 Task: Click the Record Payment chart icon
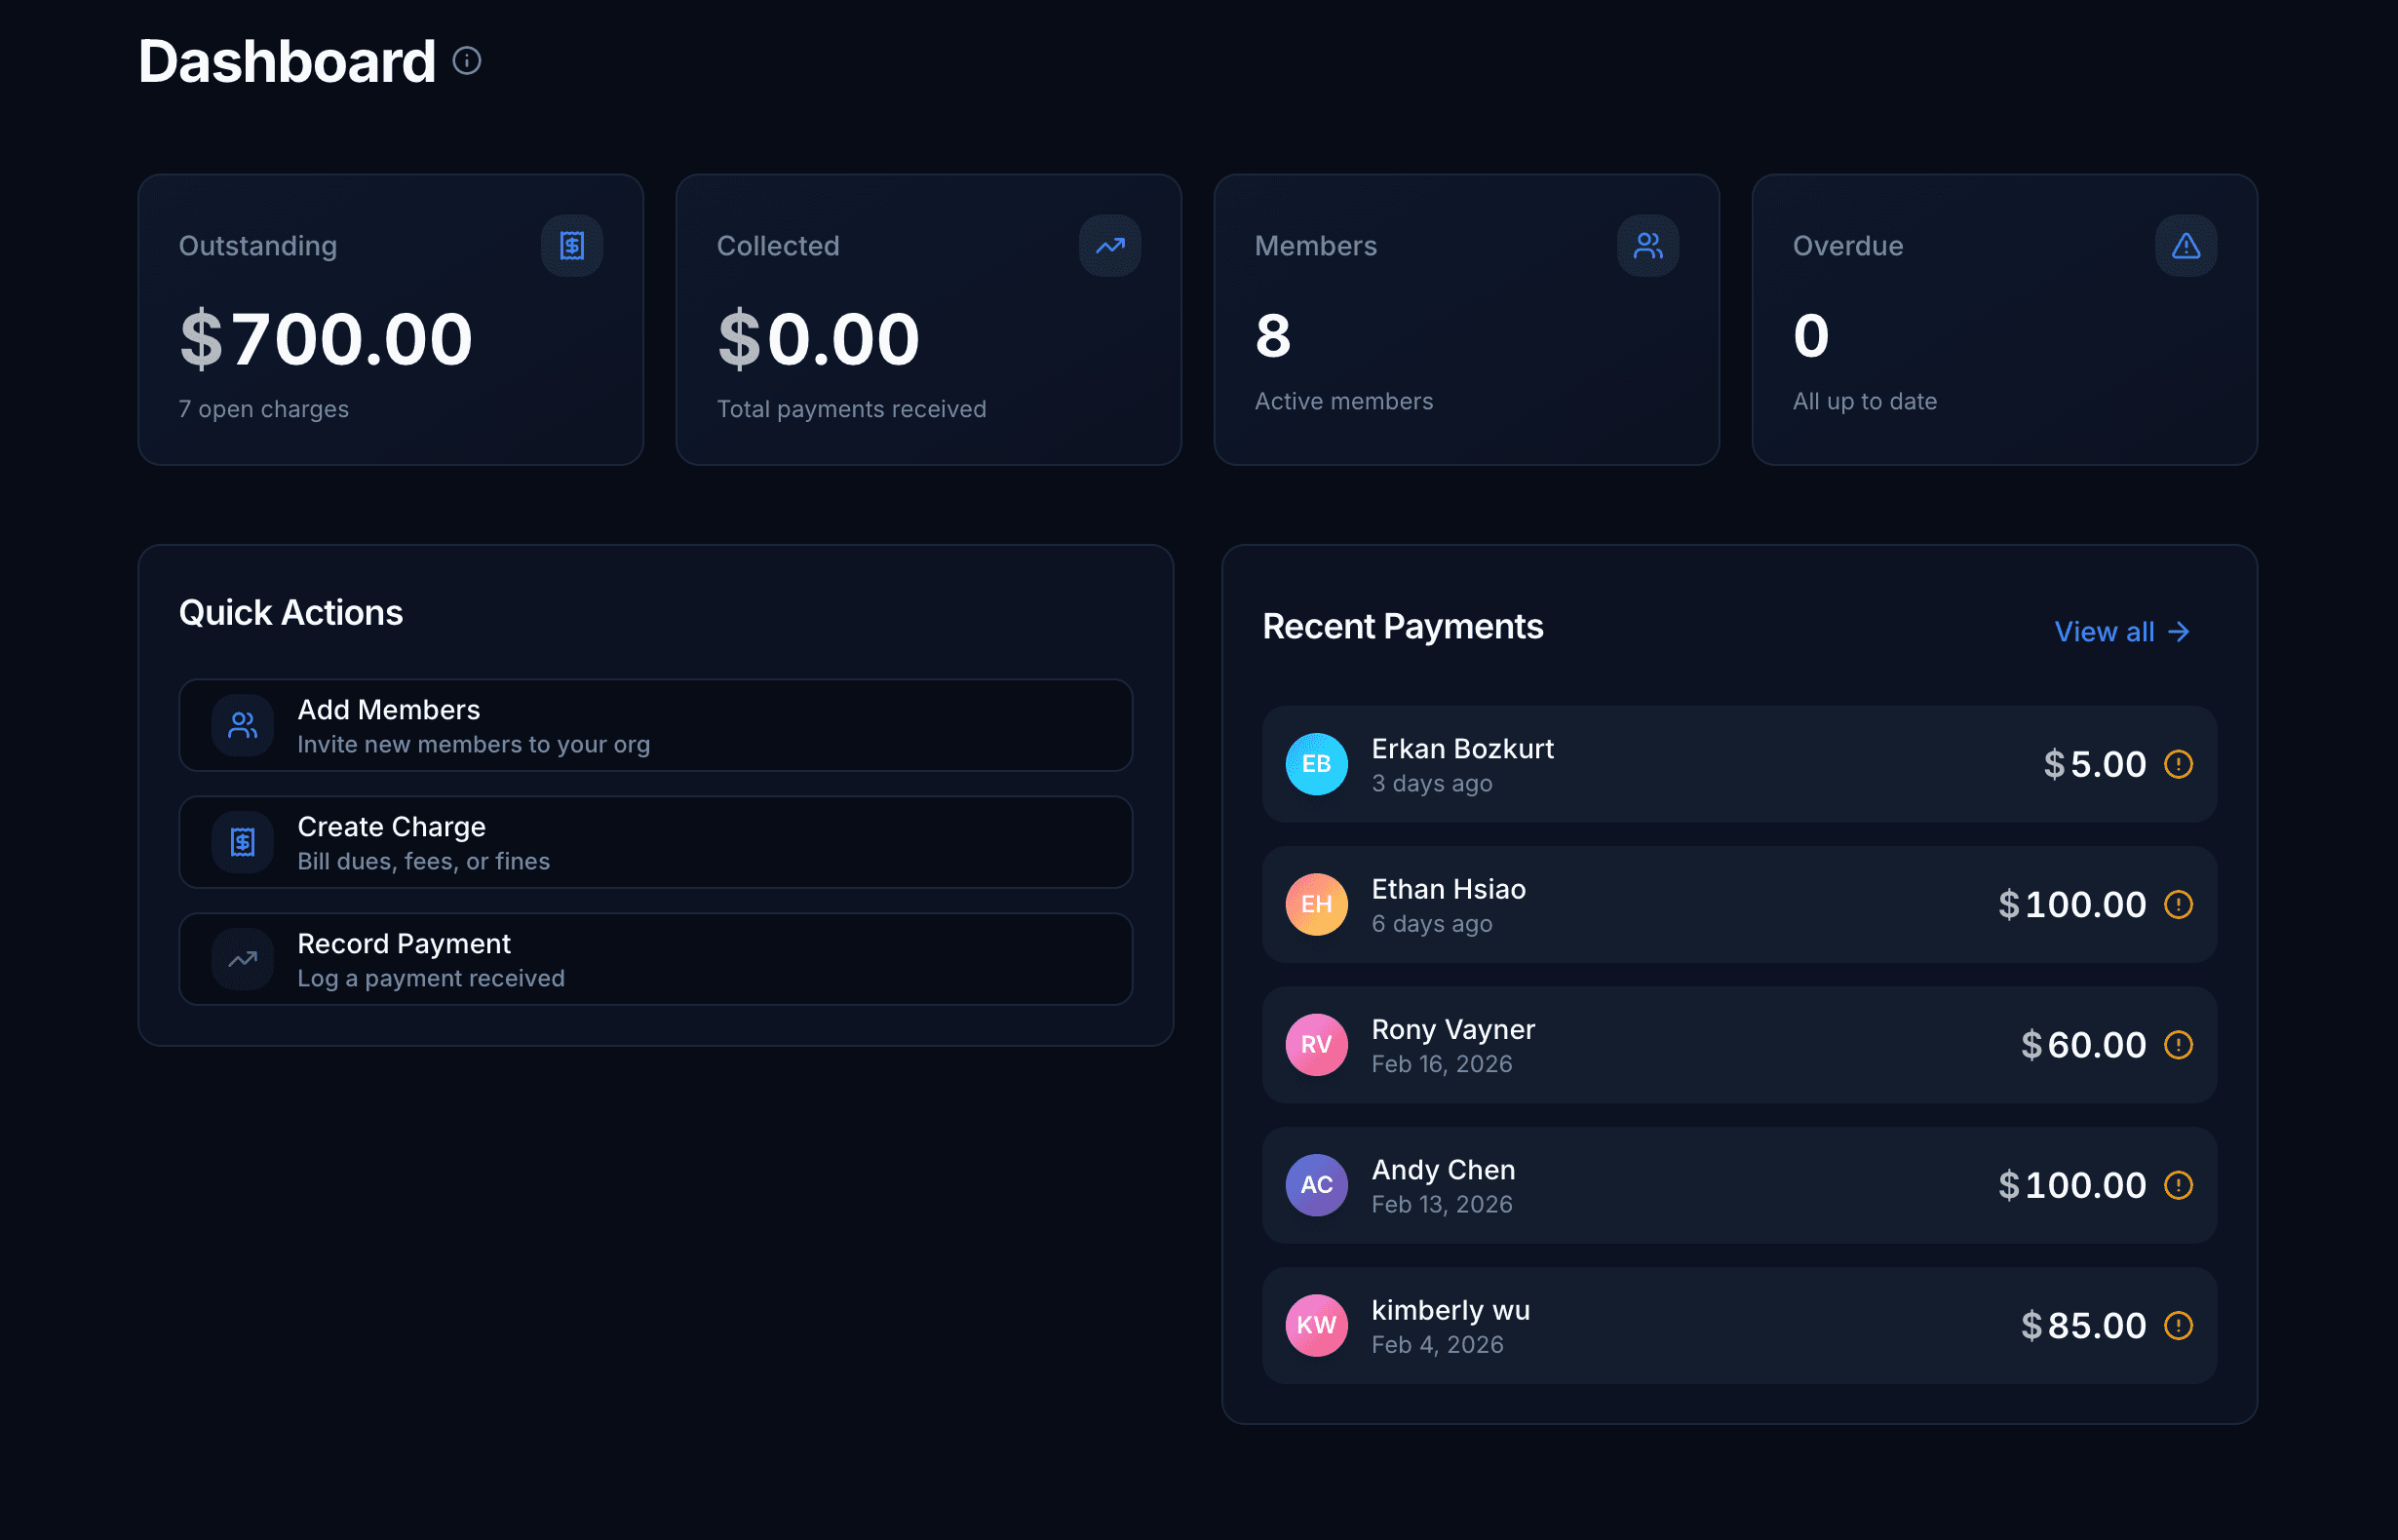241,959
